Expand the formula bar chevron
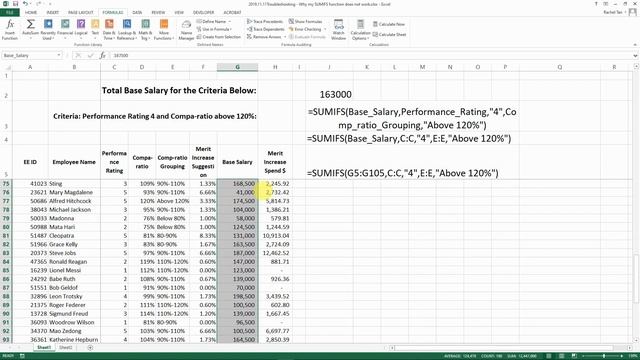640x360 pixels. [x=636, y=55]
